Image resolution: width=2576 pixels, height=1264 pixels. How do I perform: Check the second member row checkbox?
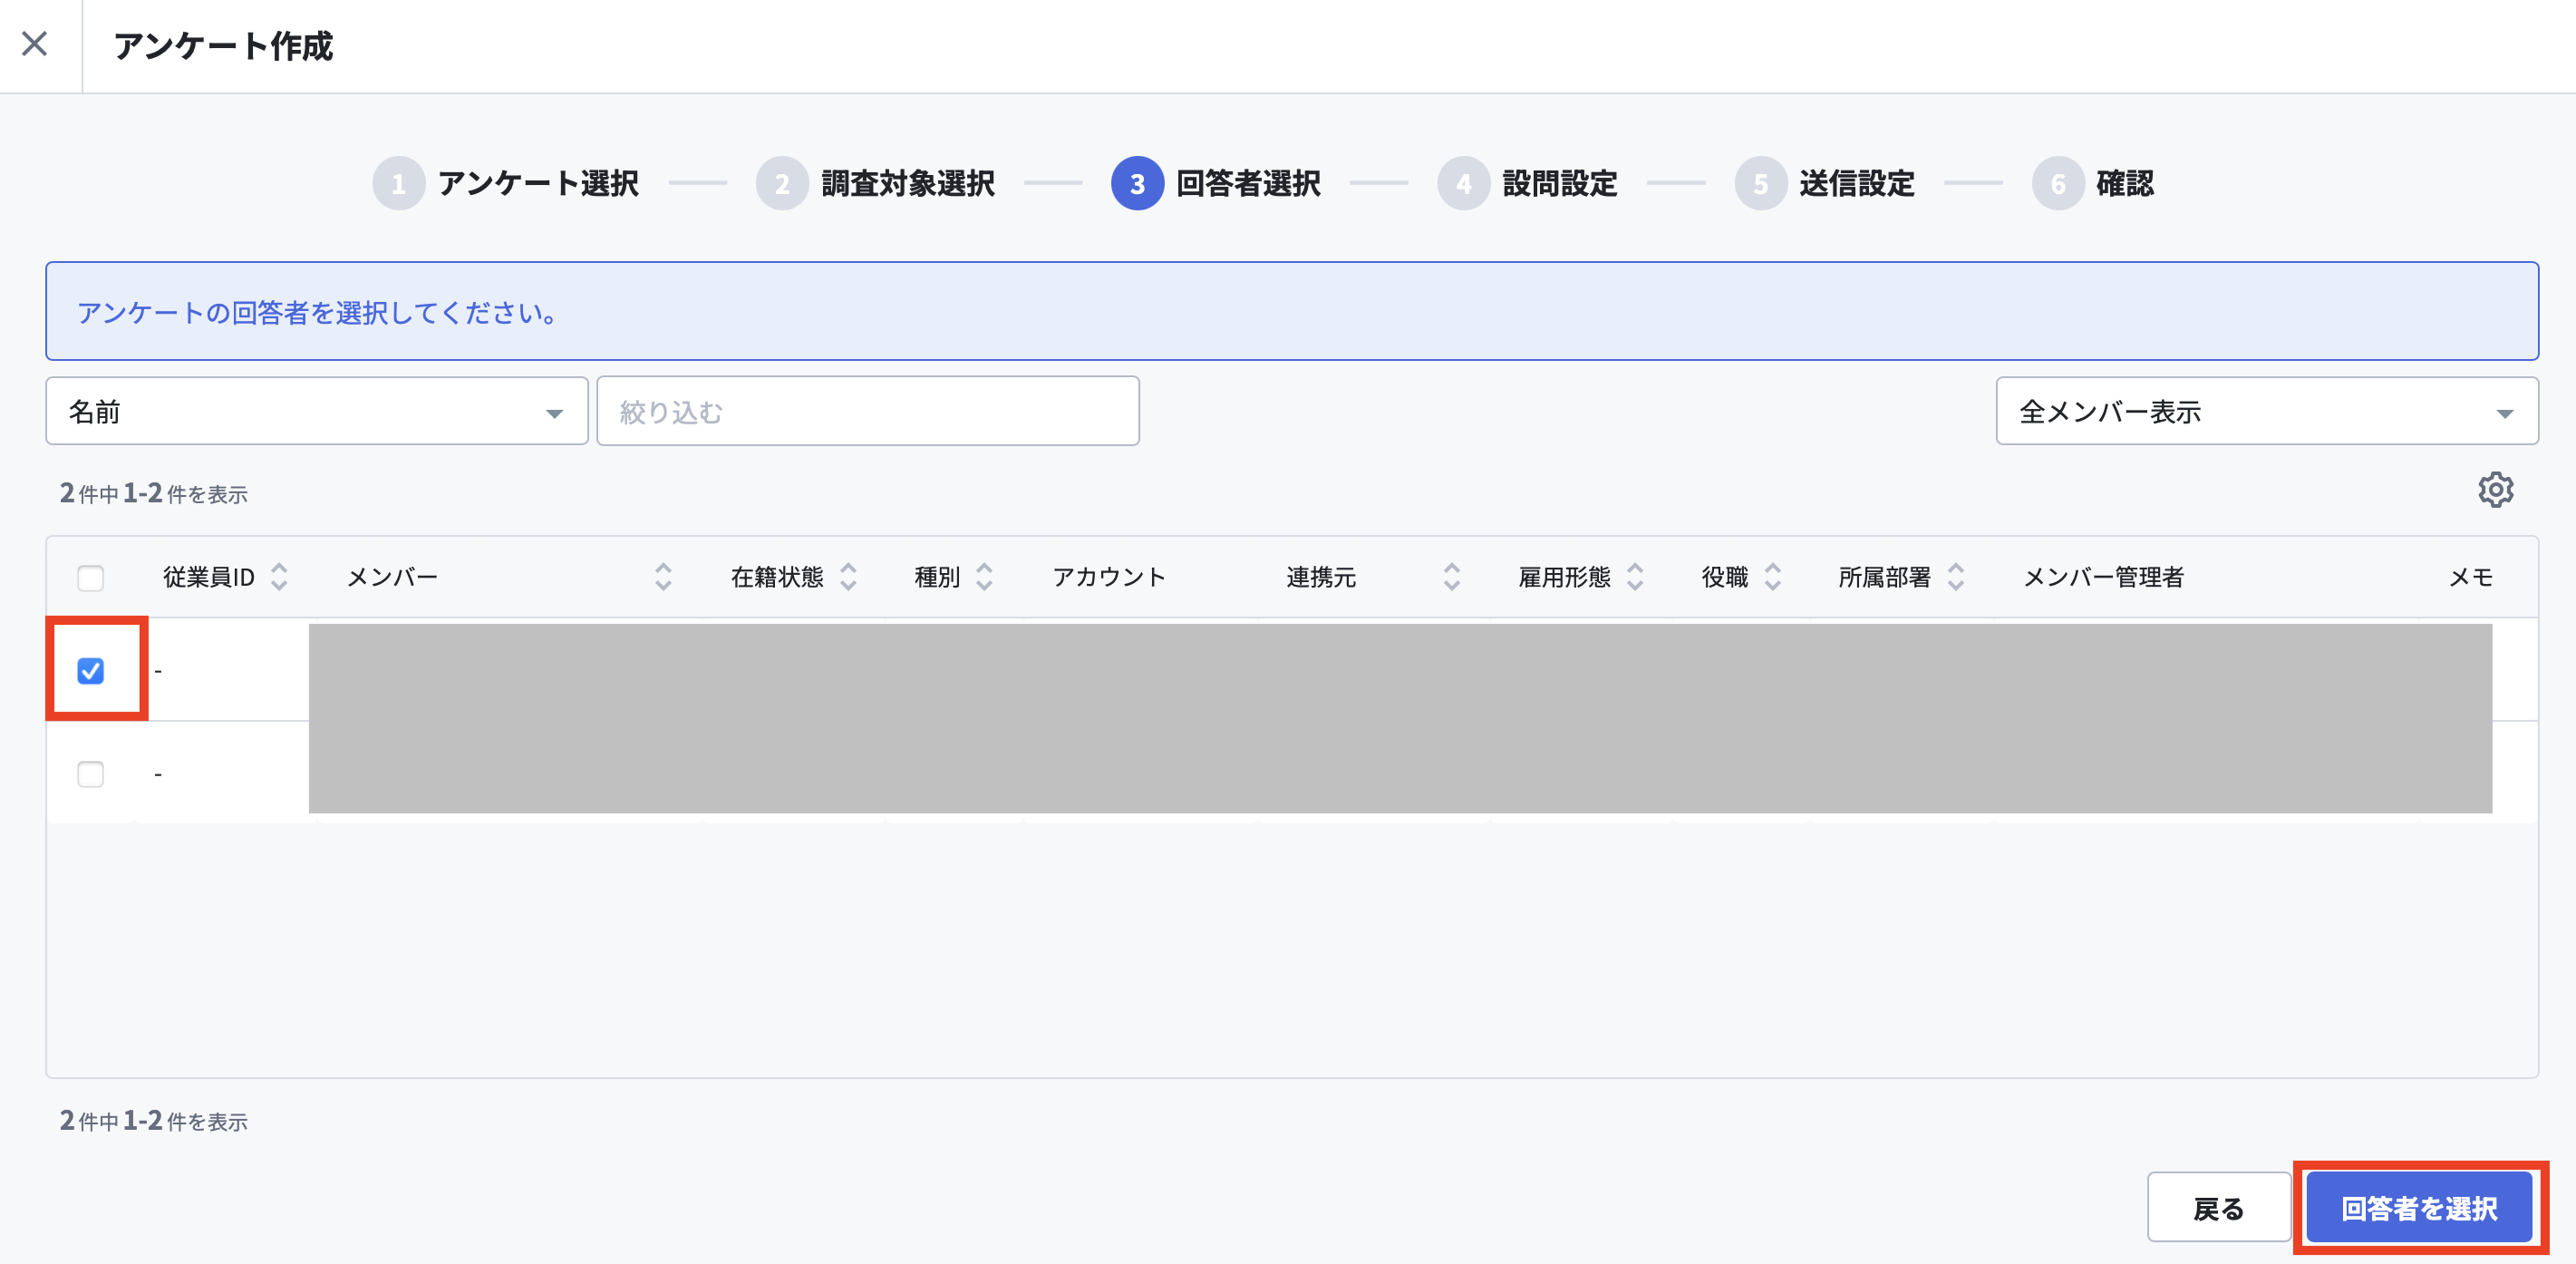(x=91, y=774)
